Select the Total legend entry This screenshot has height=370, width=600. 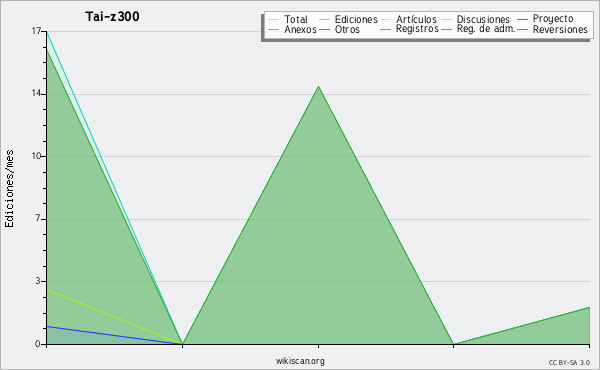(x=288, y=19)
